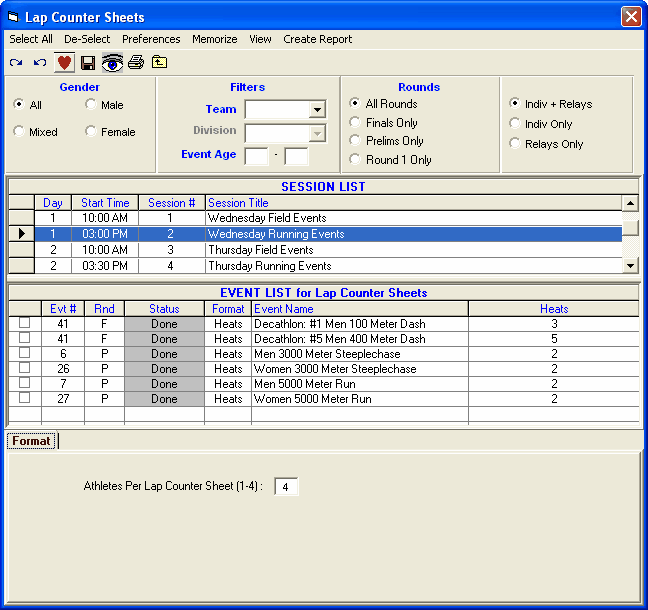Select the Wednesday Running Events session
This screenshot has width=648, height=610.
tap(328, 234)
